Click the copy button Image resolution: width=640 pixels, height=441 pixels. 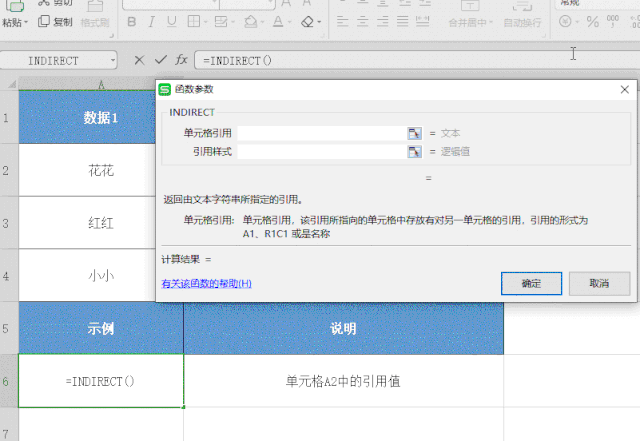coord(55,22)
